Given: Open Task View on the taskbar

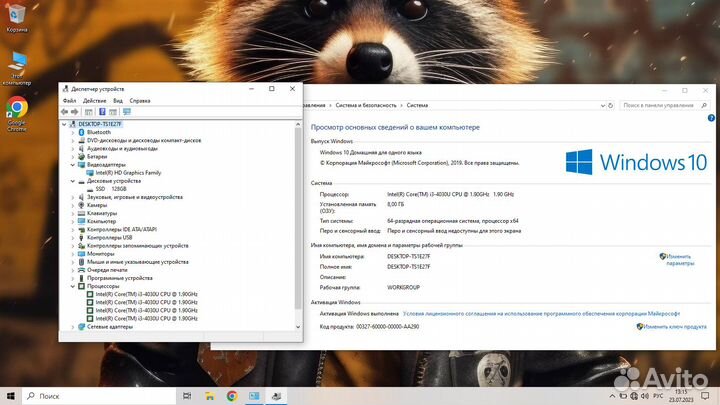Looking at the screenshot, I should 187,396.
